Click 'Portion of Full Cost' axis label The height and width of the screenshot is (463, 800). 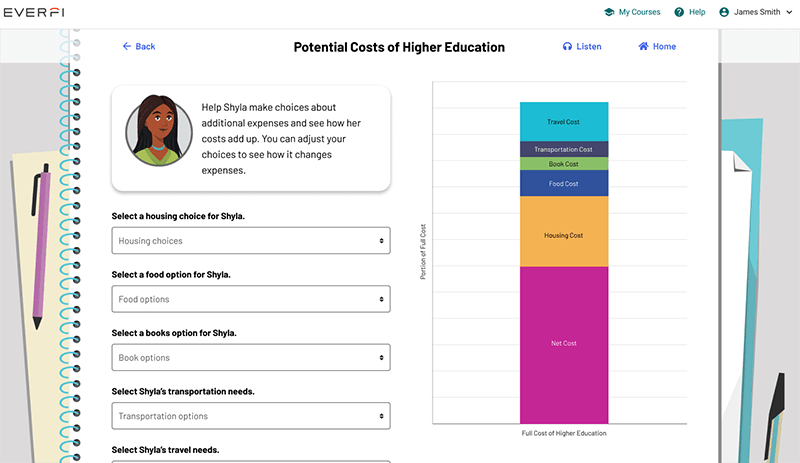coord(423,252)
